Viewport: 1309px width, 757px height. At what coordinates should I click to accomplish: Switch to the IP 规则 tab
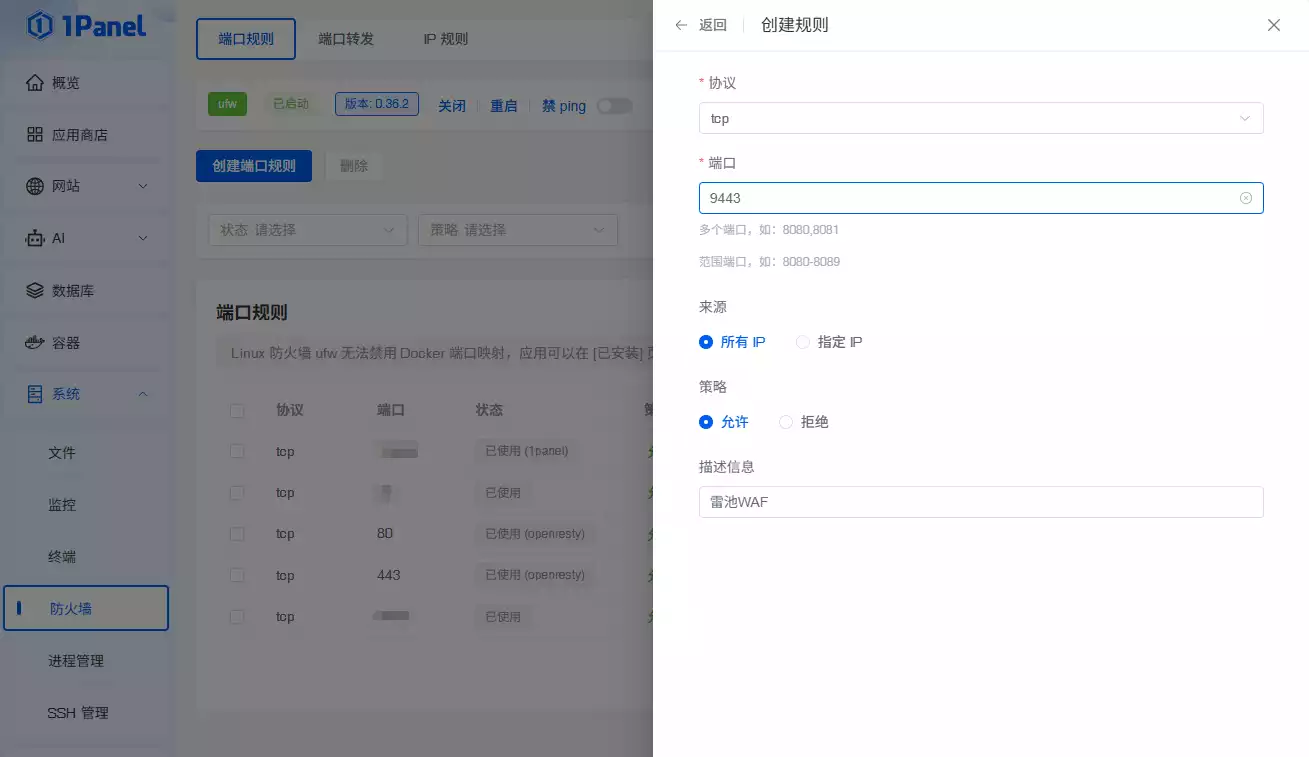(x=446, y=39)
